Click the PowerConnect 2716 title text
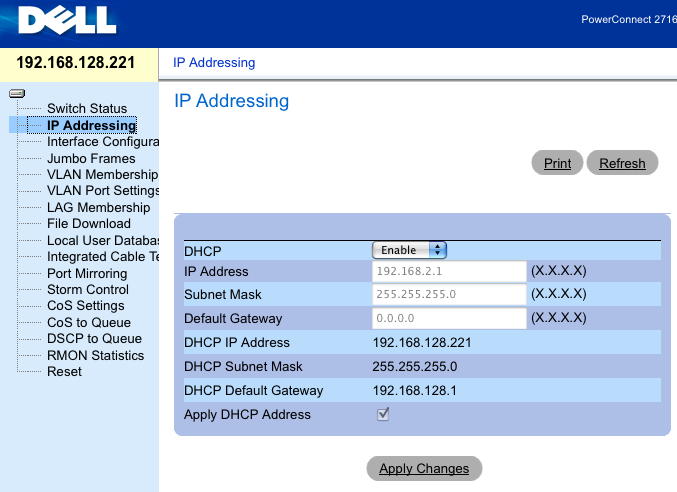The image size is (677, 492). [x=629, y=19]
